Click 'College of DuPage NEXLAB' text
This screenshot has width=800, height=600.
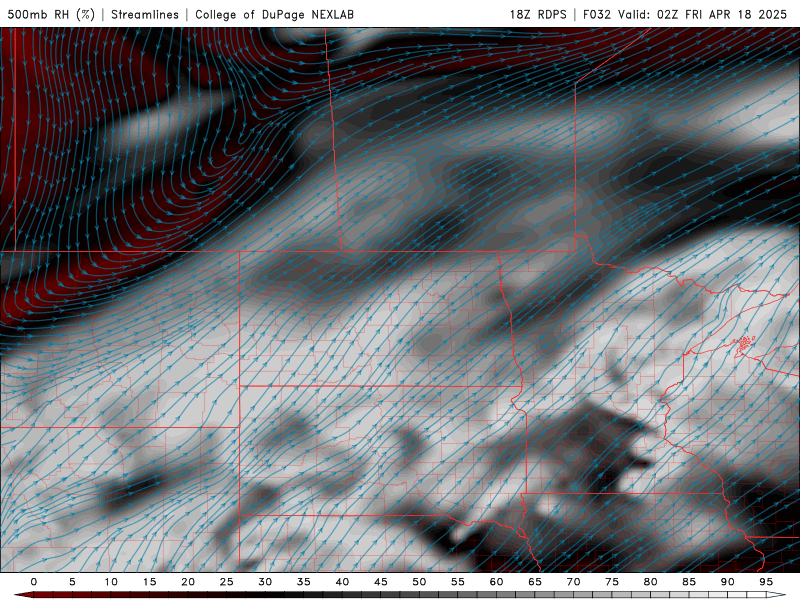tap(274, 14)
